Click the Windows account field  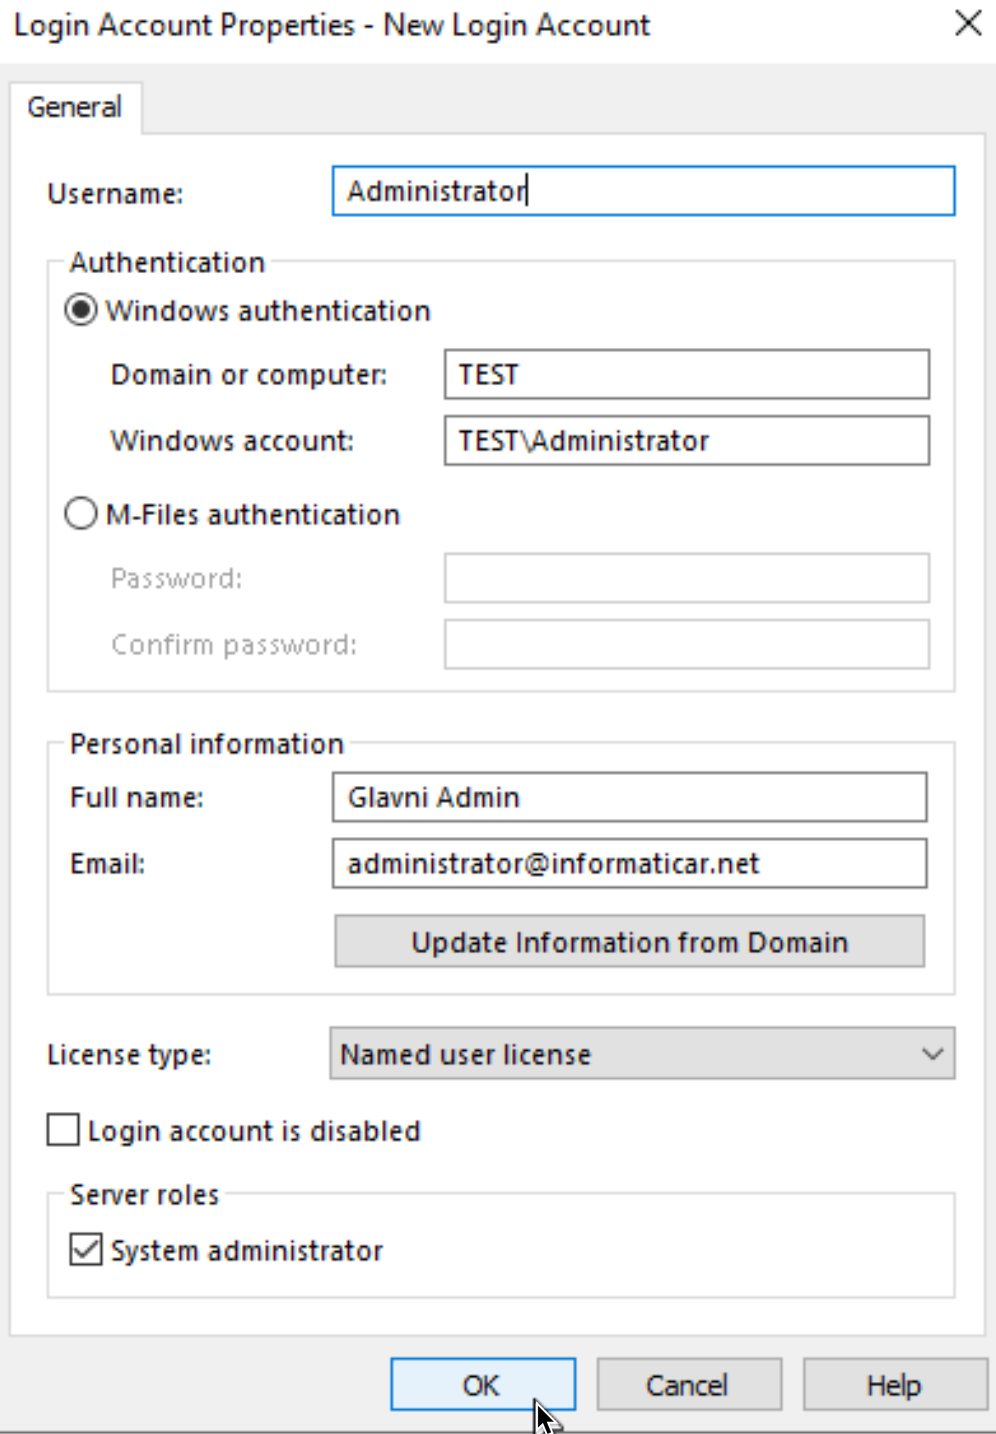[x=687, y=441]
